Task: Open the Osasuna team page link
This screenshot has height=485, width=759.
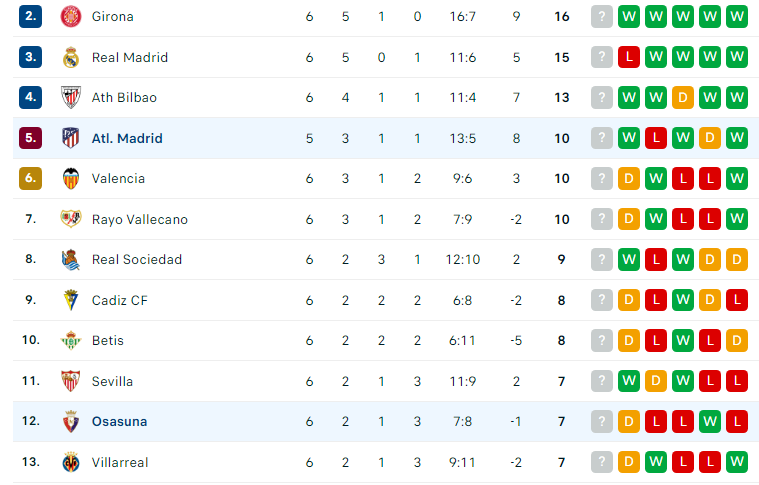Action: click(x=120, y=422)
